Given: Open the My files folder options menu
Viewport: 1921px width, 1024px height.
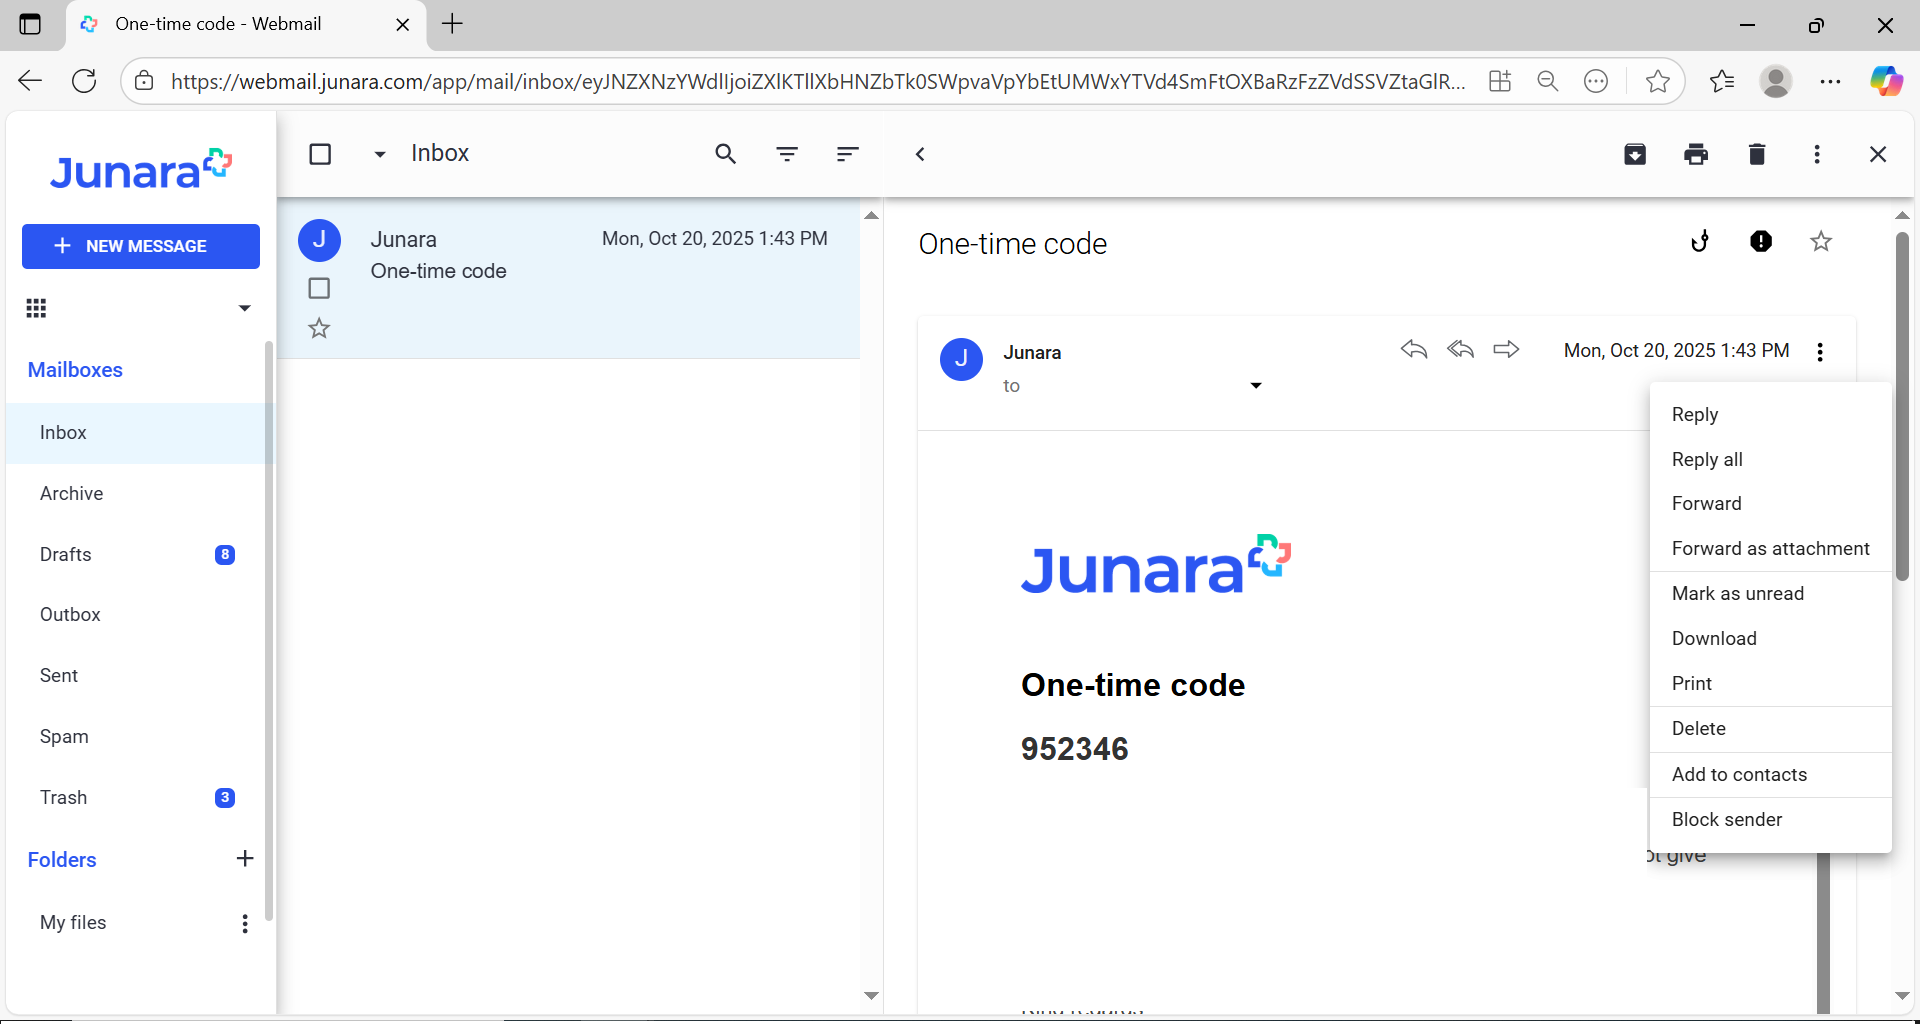Looking at the screenshot, I should (245, 923).
